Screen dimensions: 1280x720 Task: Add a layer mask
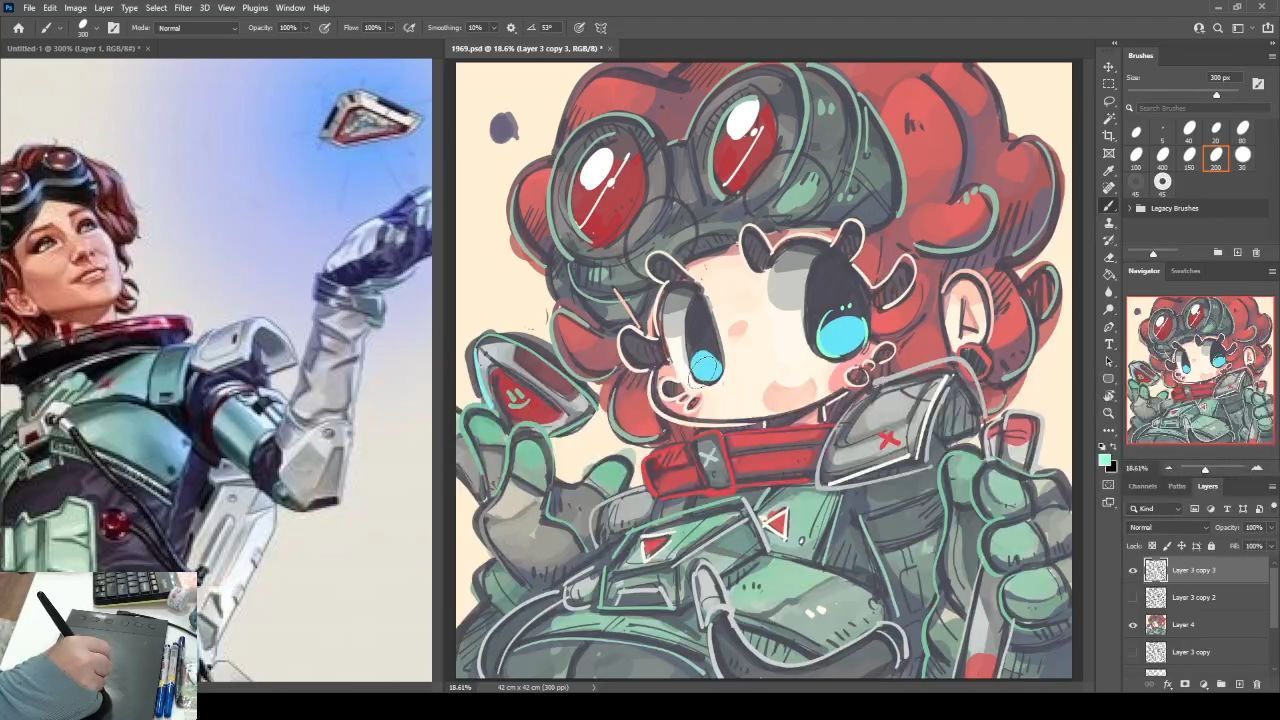1185,685
